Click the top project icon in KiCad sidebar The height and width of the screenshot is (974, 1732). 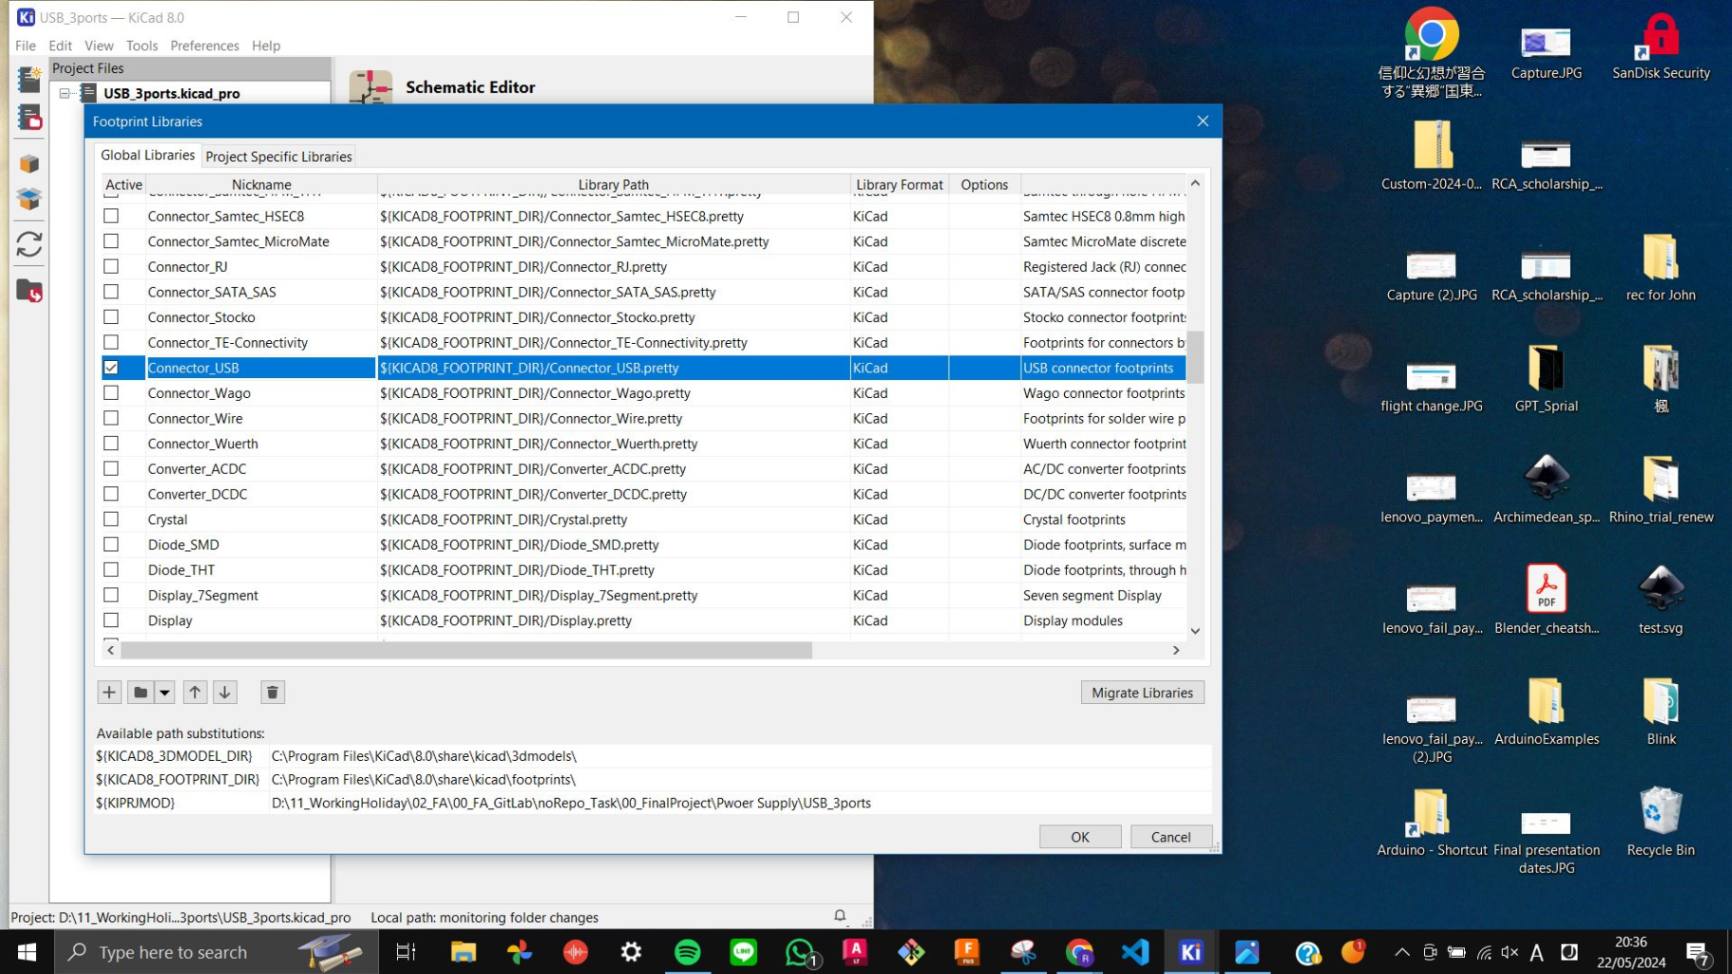coord(29,78)
